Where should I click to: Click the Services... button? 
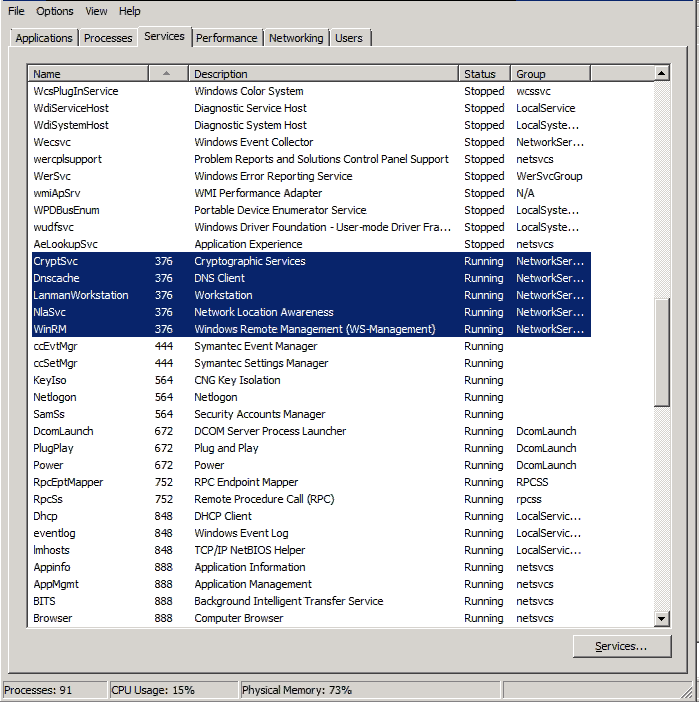coord(621,646)
